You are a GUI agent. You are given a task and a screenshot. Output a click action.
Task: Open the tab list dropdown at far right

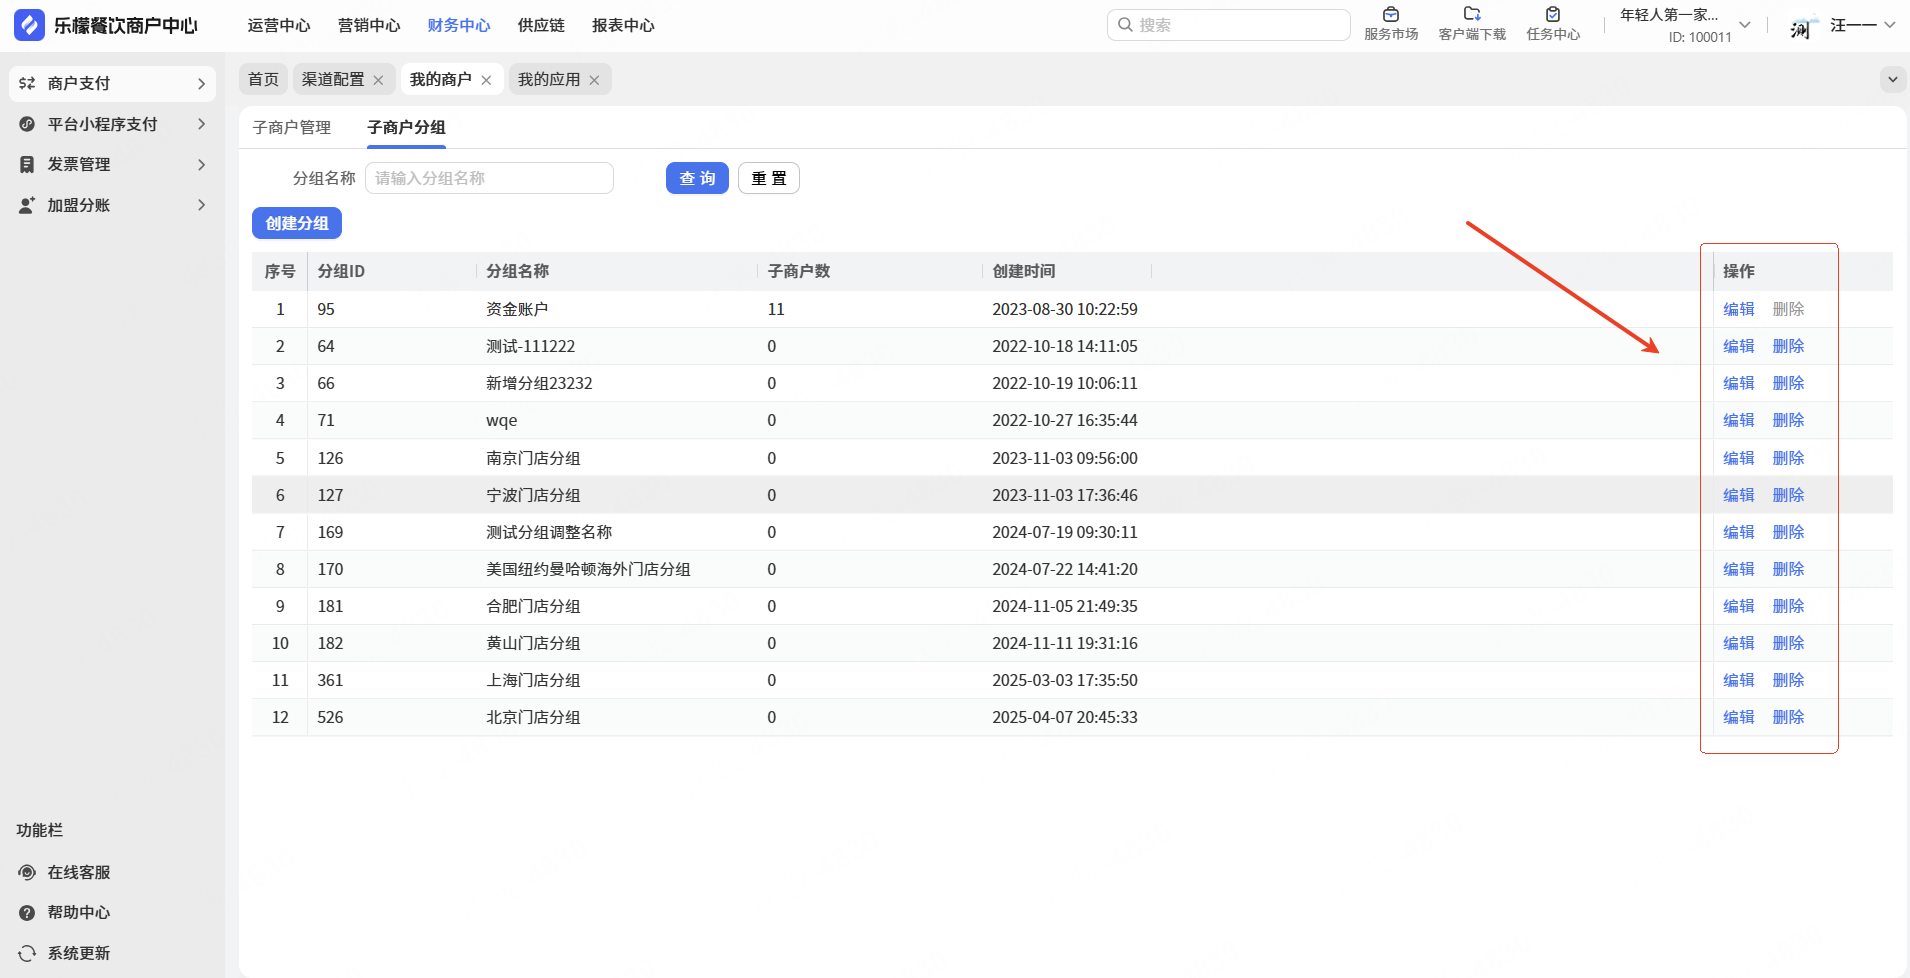coord(1892,79)
